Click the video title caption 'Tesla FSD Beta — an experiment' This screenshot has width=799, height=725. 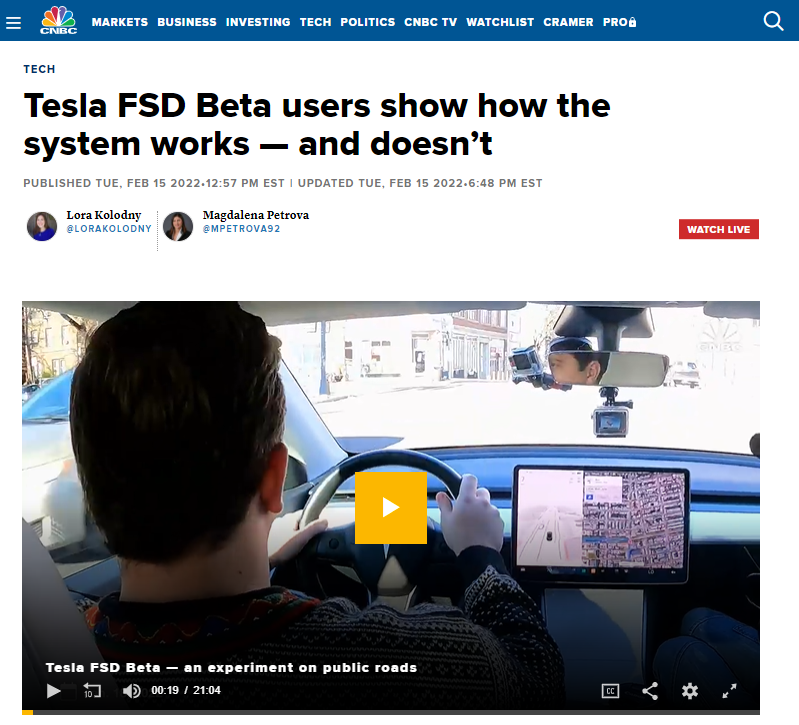[x=231, y=667]
